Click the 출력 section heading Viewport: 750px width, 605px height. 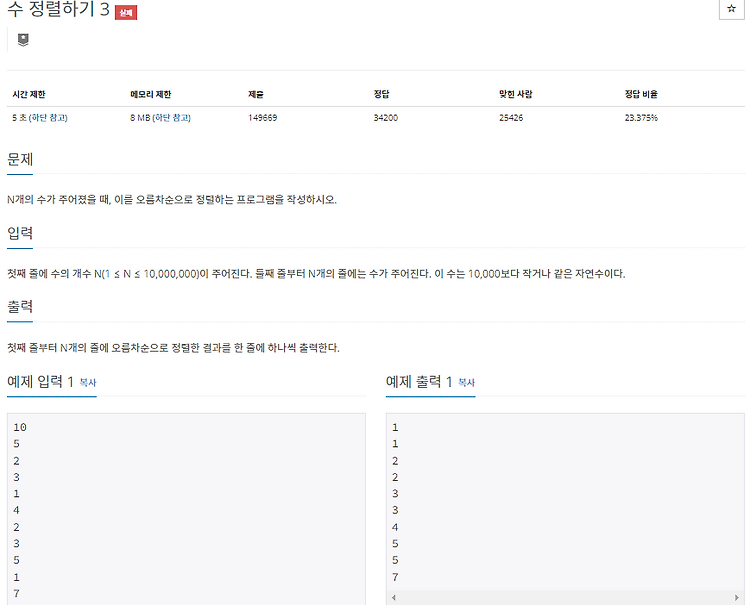[20, 307]
